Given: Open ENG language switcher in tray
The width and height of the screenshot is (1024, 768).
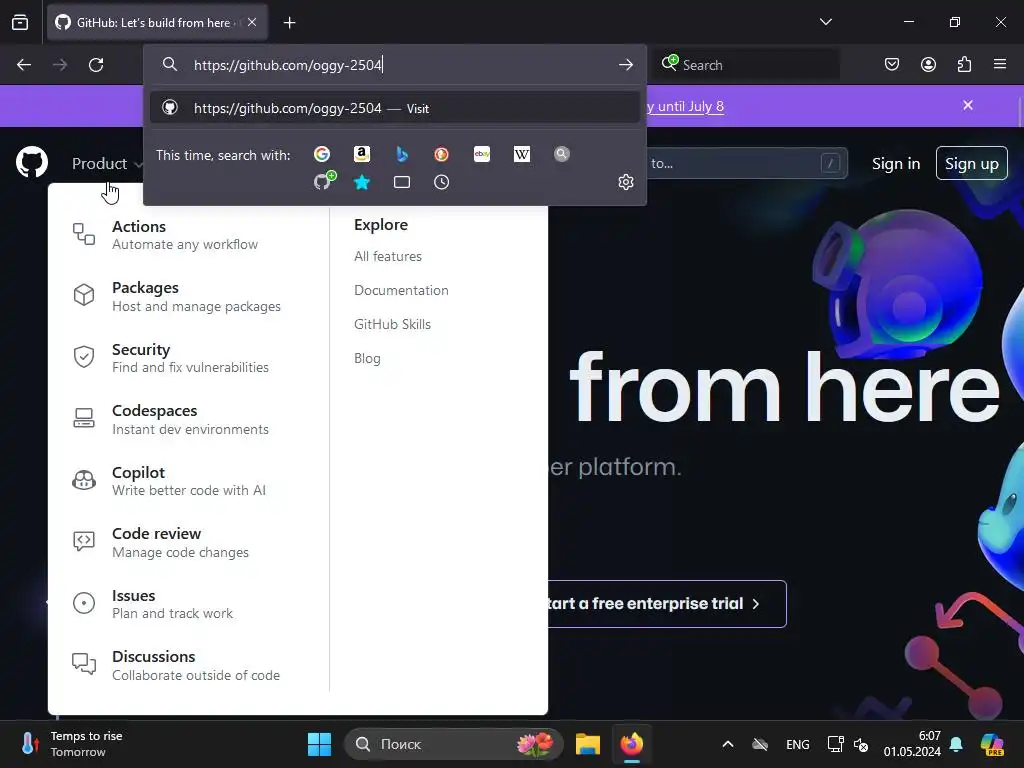Looking at the screenshot, I should coord(797,744).
